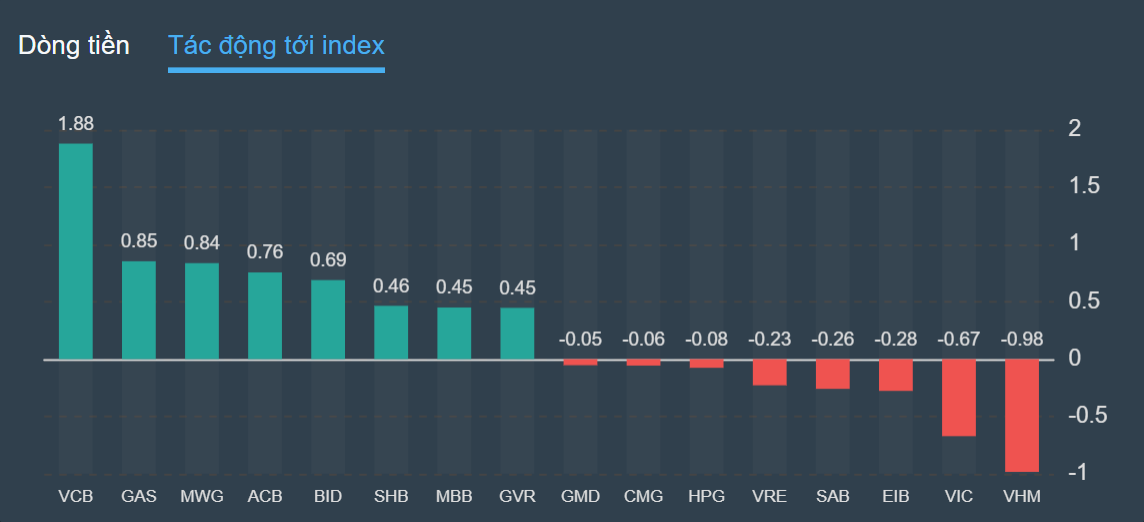Screen dimensions: 1144x522
Task: Click the small red GMD bar
Action: 580,362
